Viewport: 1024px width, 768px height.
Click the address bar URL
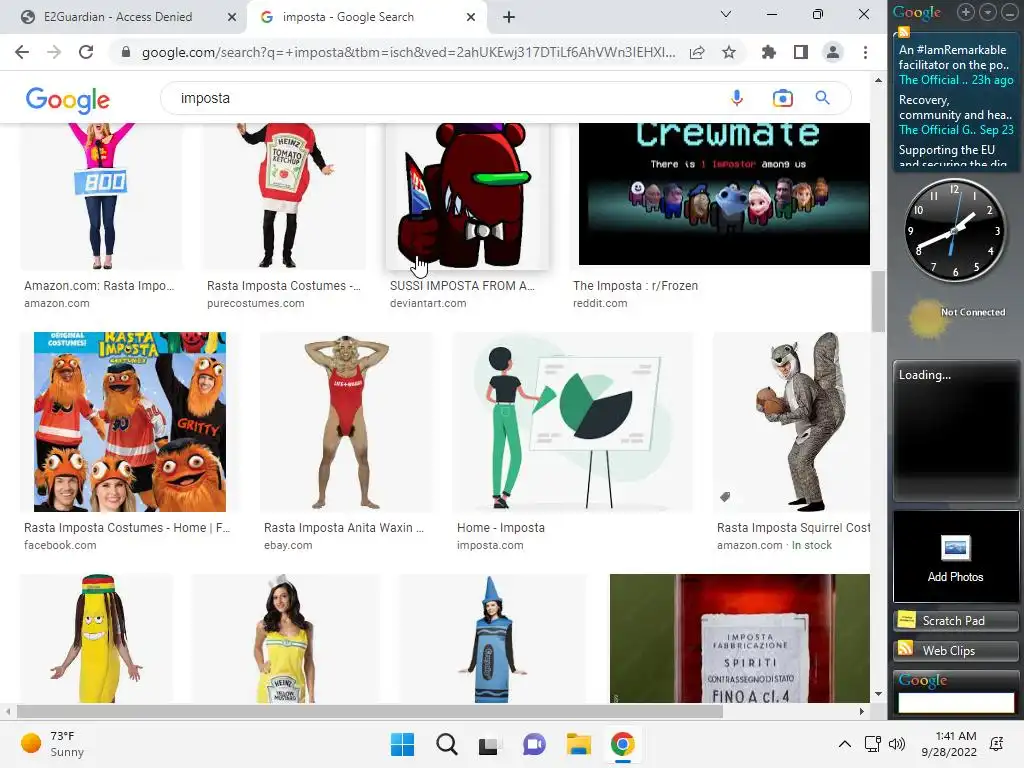click(x=408, y=52)
